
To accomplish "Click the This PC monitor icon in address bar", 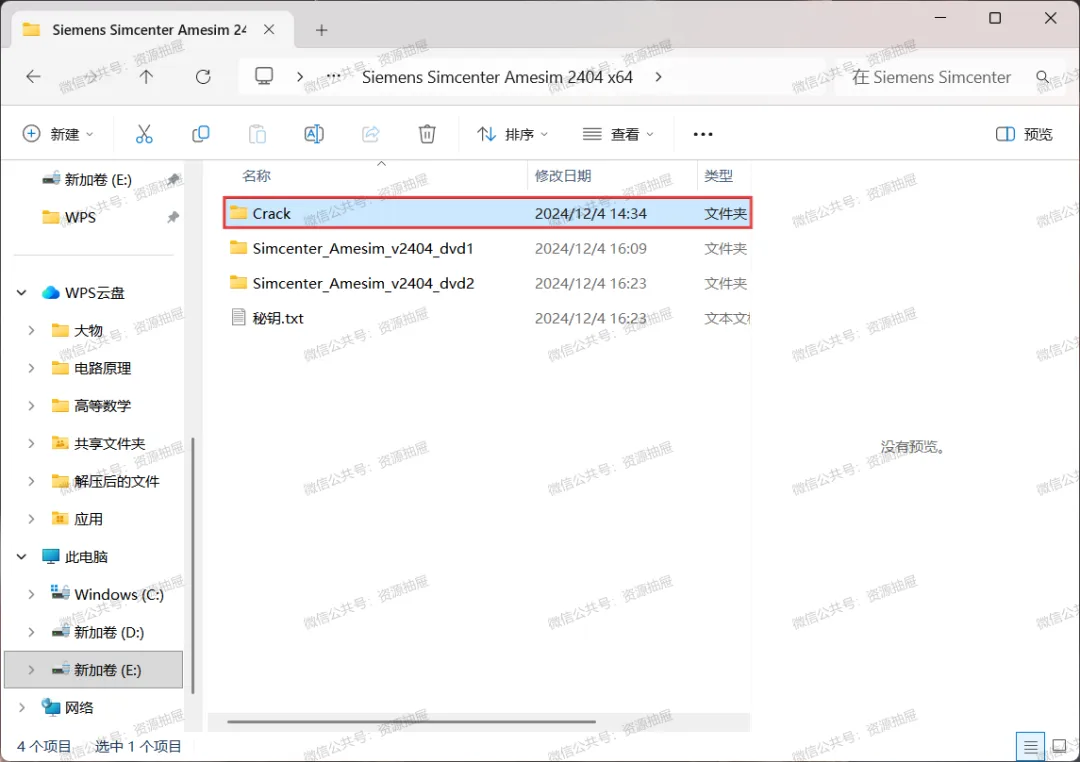I will (x=264, y=76).
